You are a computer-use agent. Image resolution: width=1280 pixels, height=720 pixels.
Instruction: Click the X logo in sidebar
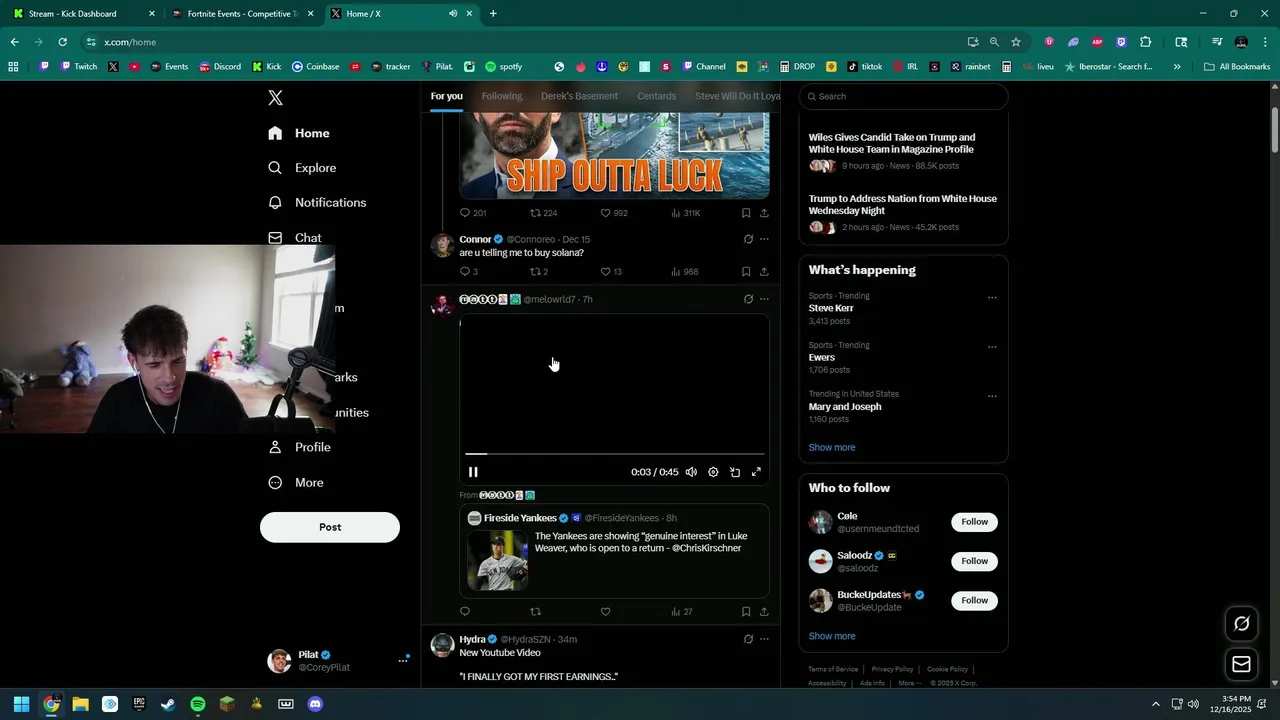pyautogui.click(x=275, y=97)
